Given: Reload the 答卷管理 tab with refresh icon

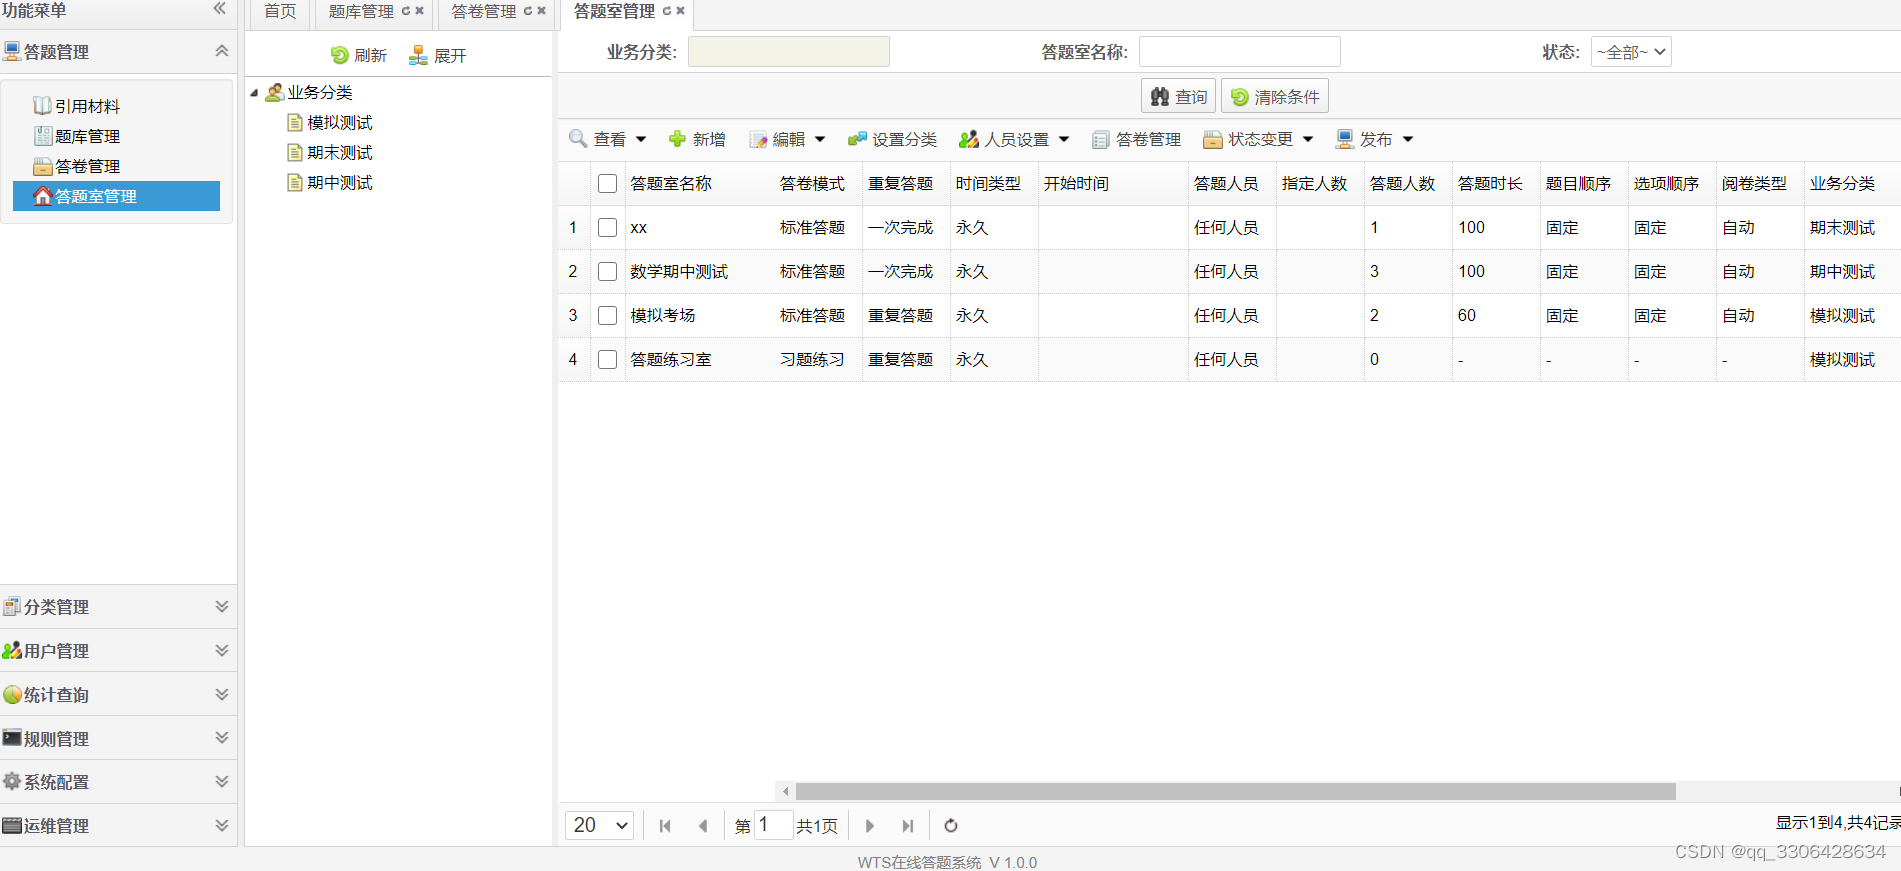Looking at the screenshot, I should click(528, 11).
